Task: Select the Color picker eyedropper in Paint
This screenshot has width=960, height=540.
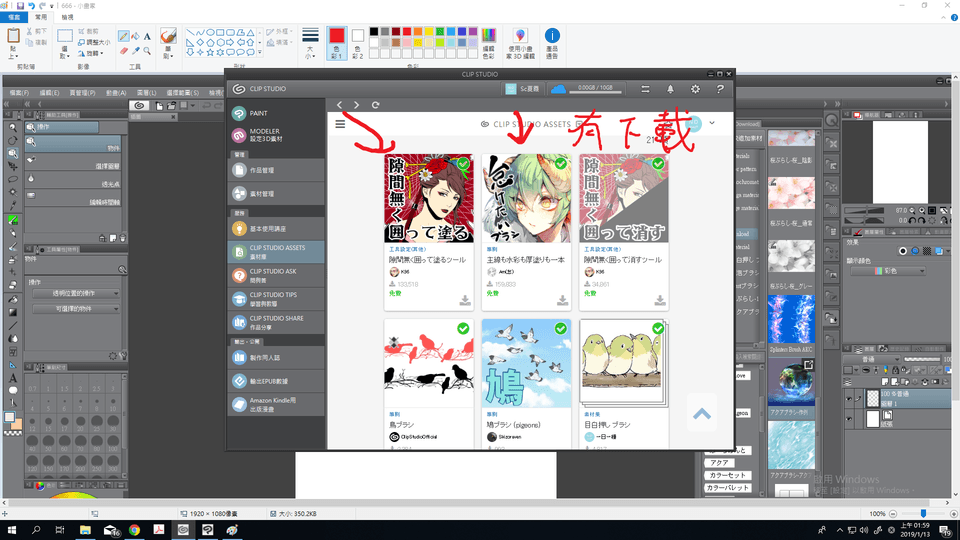Action: point(135,51)
